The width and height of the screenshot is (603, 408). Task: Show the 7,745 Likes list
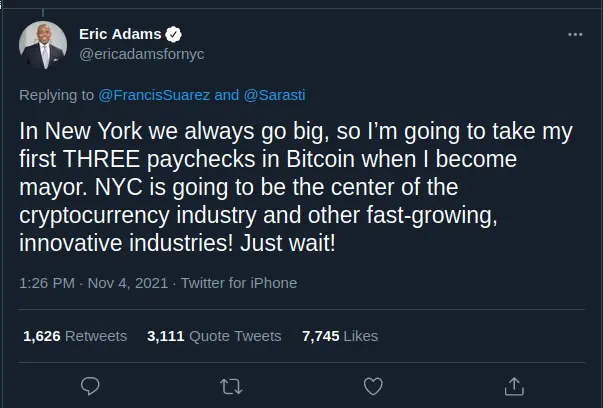[339, 337]
